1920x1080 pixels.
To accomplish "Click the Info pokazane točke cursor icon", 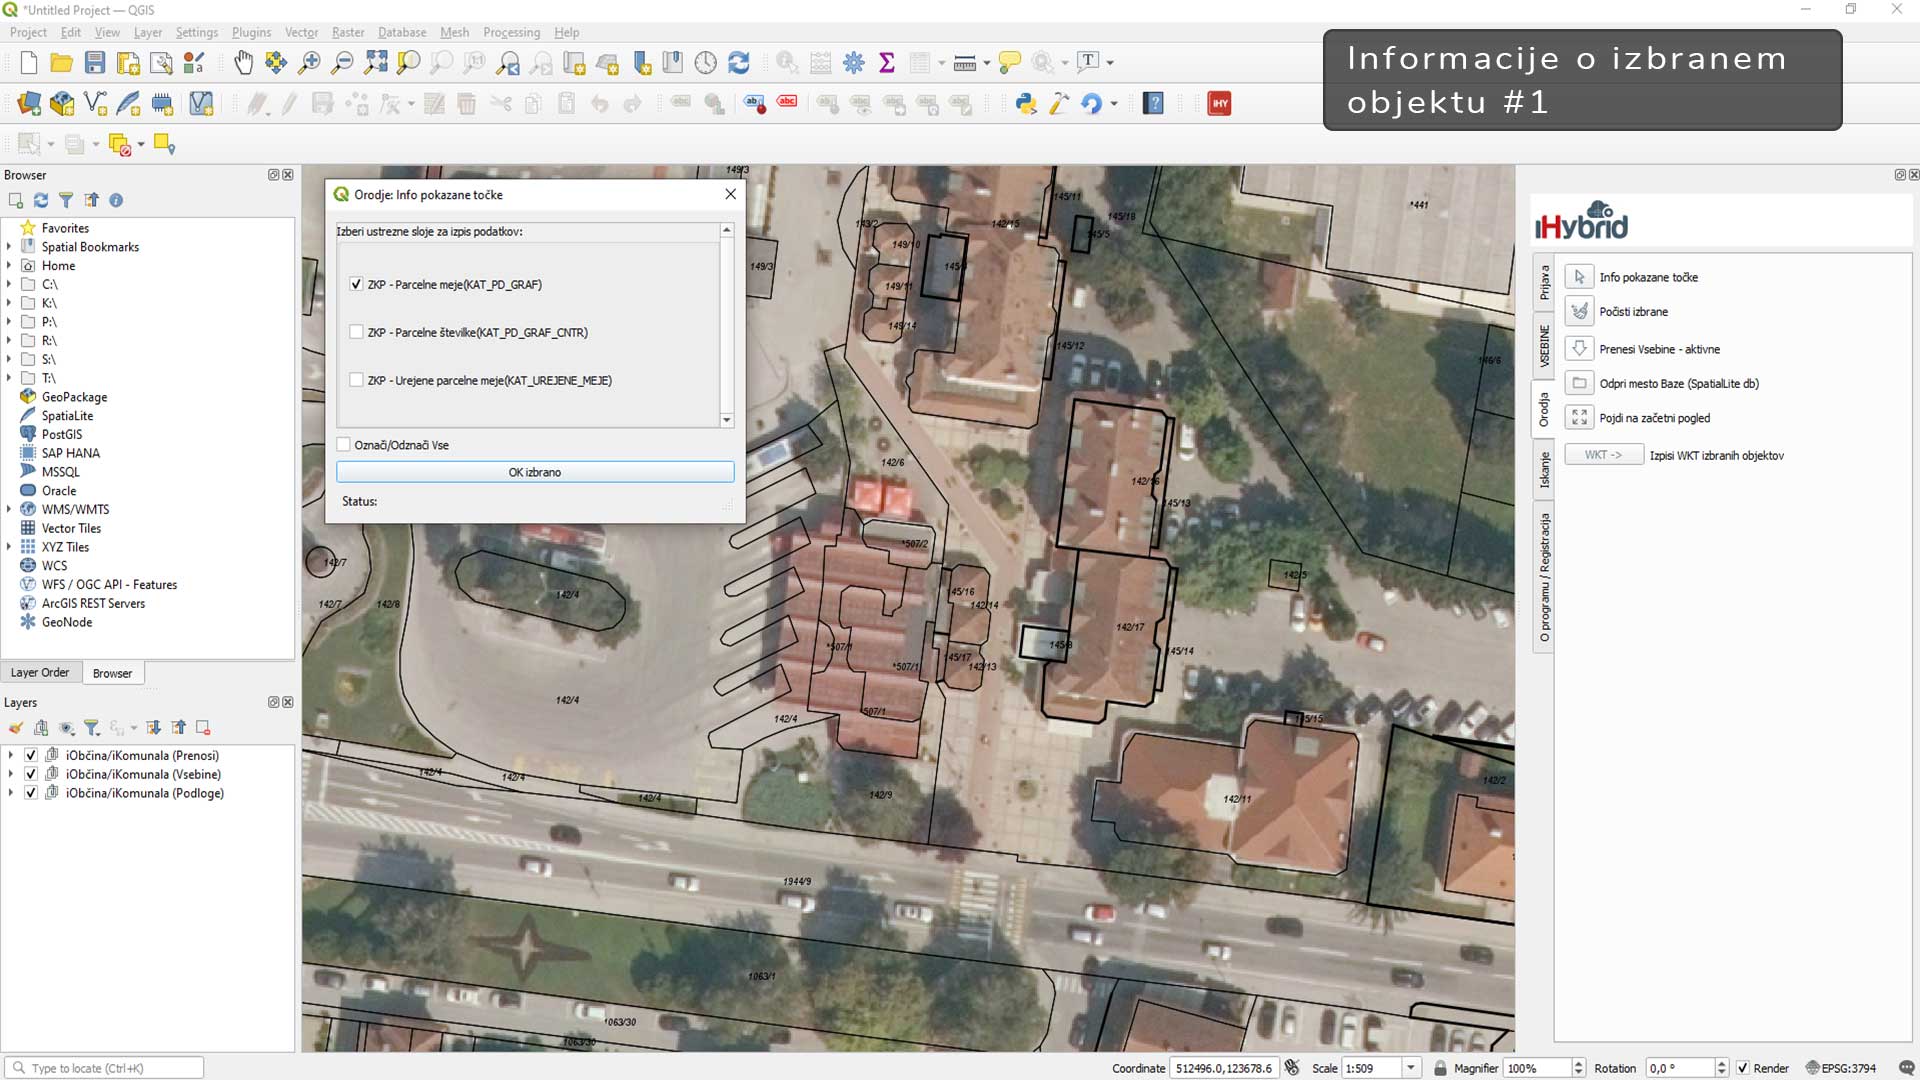I will (1579, 277).
